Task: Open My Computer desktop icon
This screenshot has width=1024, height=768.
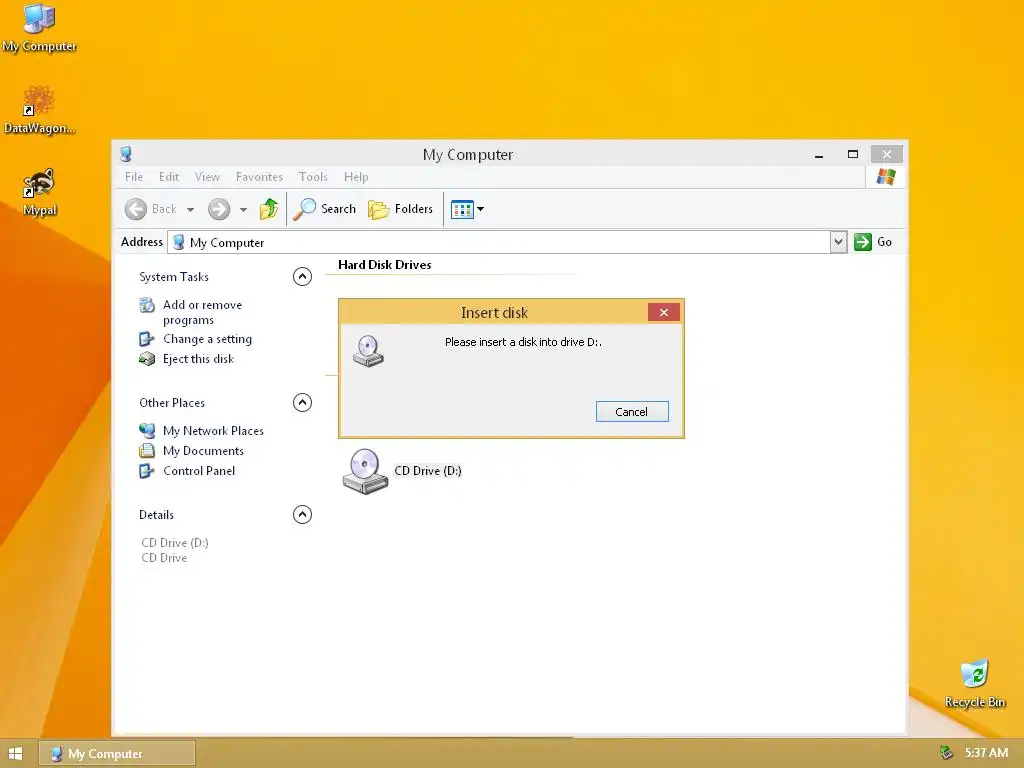Action: (x=39, y=29)
